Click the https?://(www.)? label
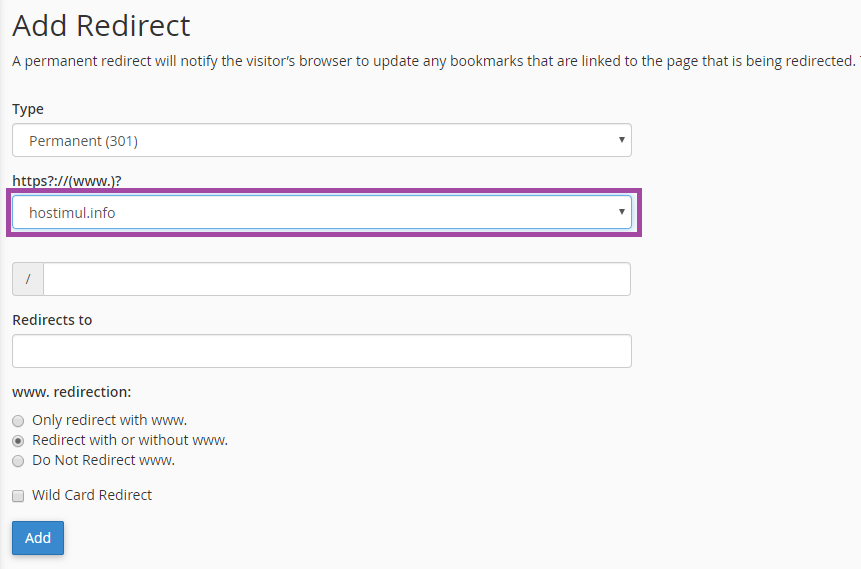This screenshot has width=861, height=569. [x=73, y=180]
